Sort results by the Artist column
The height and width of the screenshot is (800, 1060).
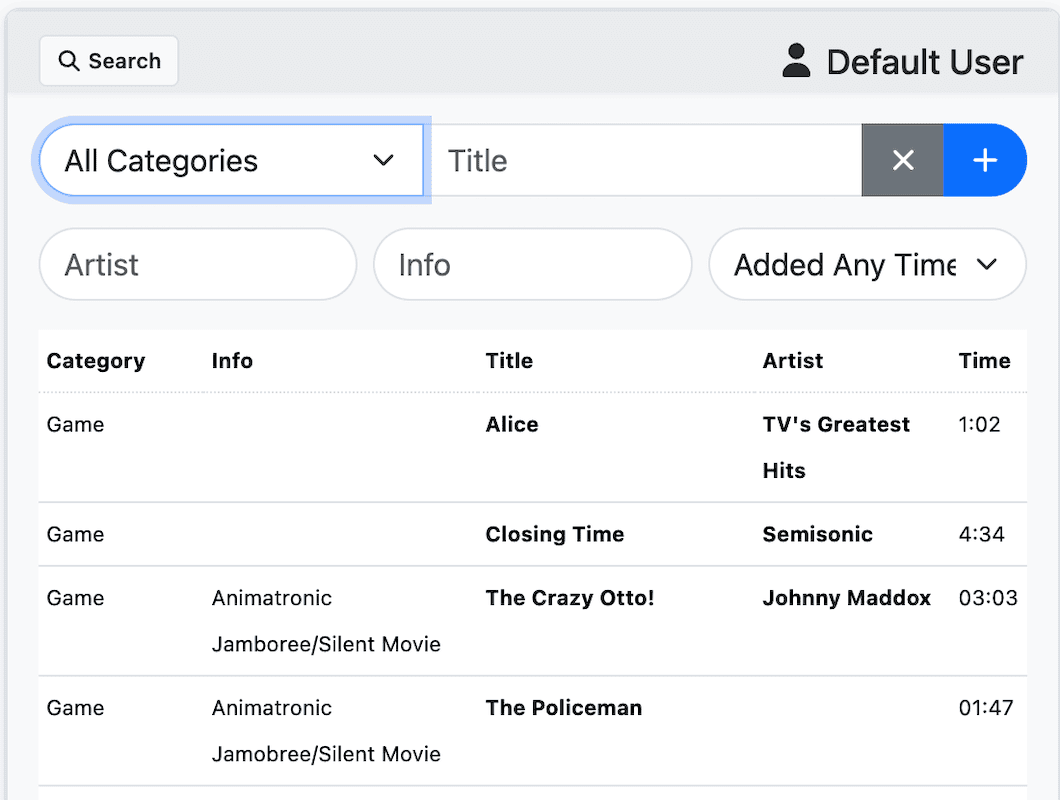tap(792, 361)
